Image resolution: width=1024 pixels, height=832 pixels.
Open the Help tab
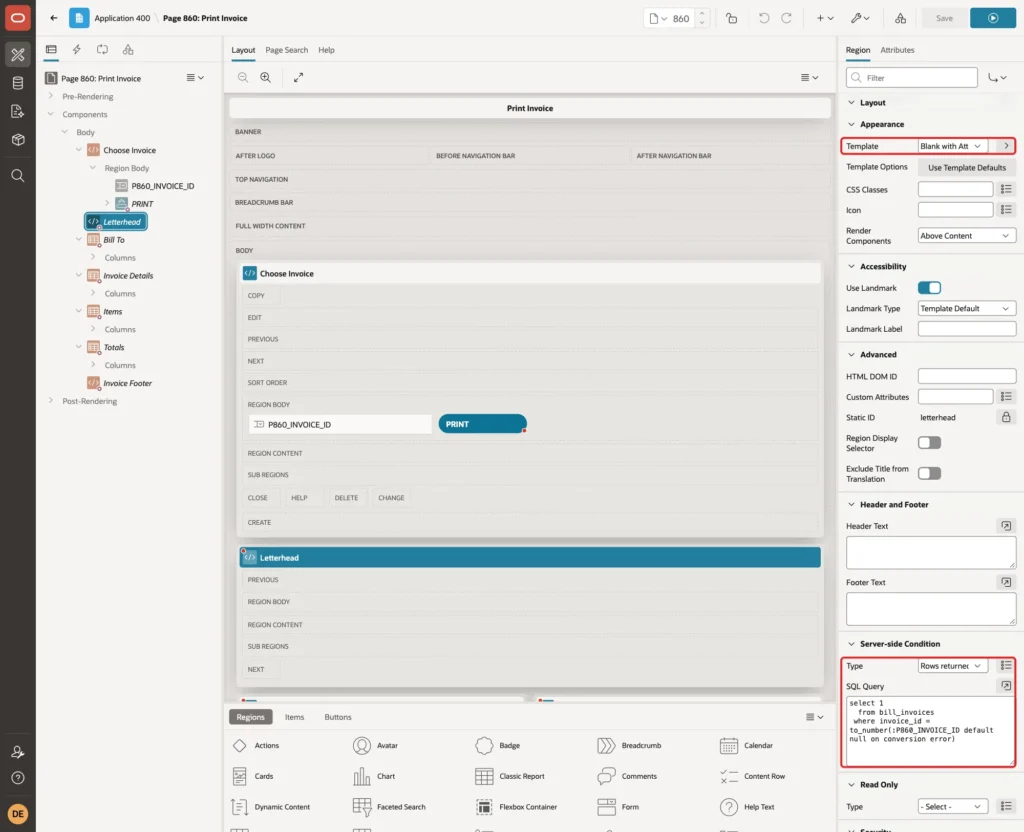point(326,50)
